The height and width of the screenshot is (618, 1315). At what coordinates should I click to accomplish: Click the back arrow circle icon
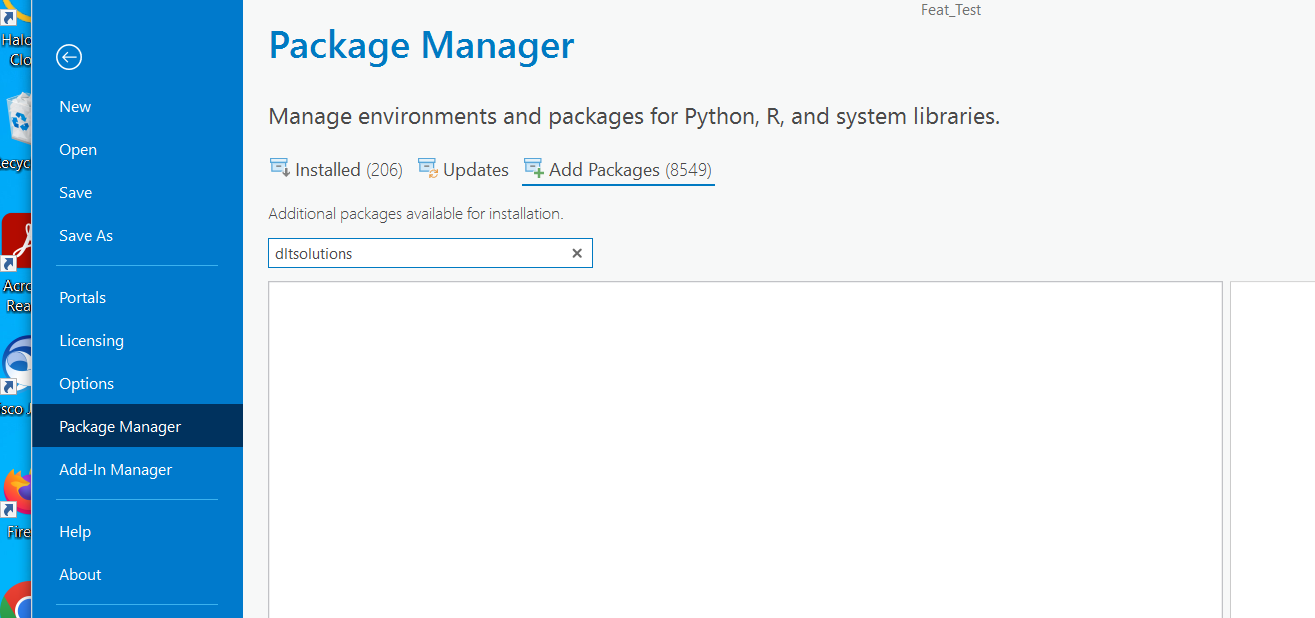69,58
